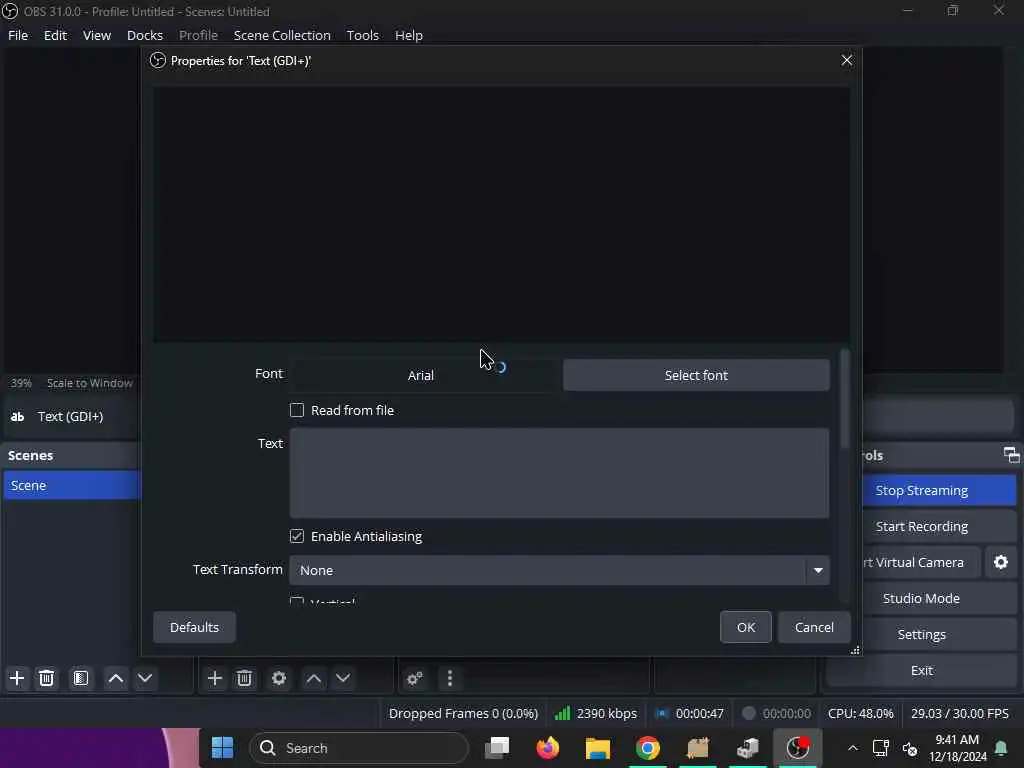Move scene down with arrow icon
The height and width of the screenshot is (768, 1024).
145,678
